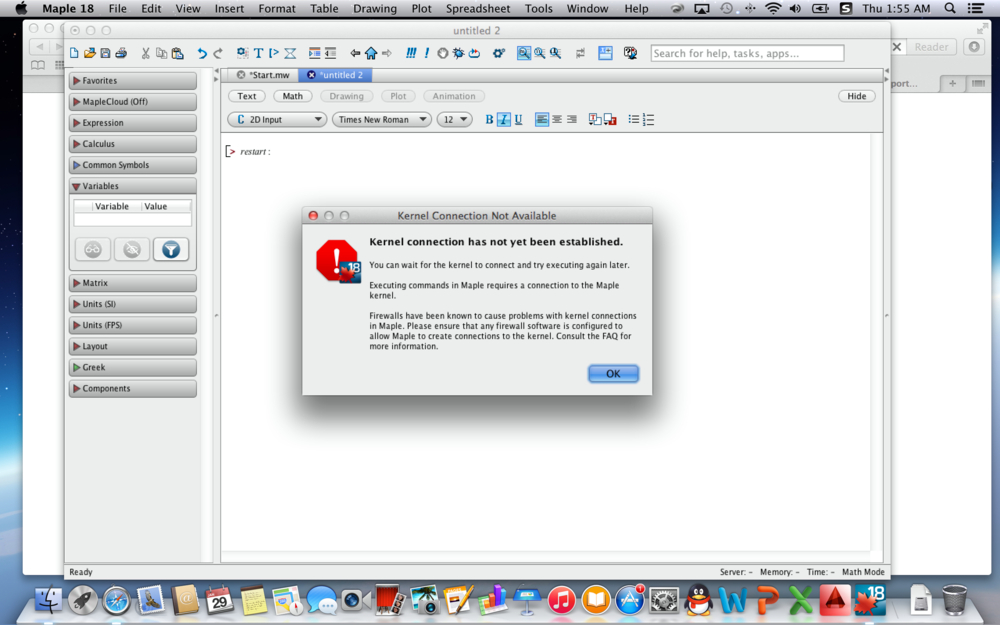Expand the Favorites palette
Screen dimensions: 1000x625
pos(133,81)
